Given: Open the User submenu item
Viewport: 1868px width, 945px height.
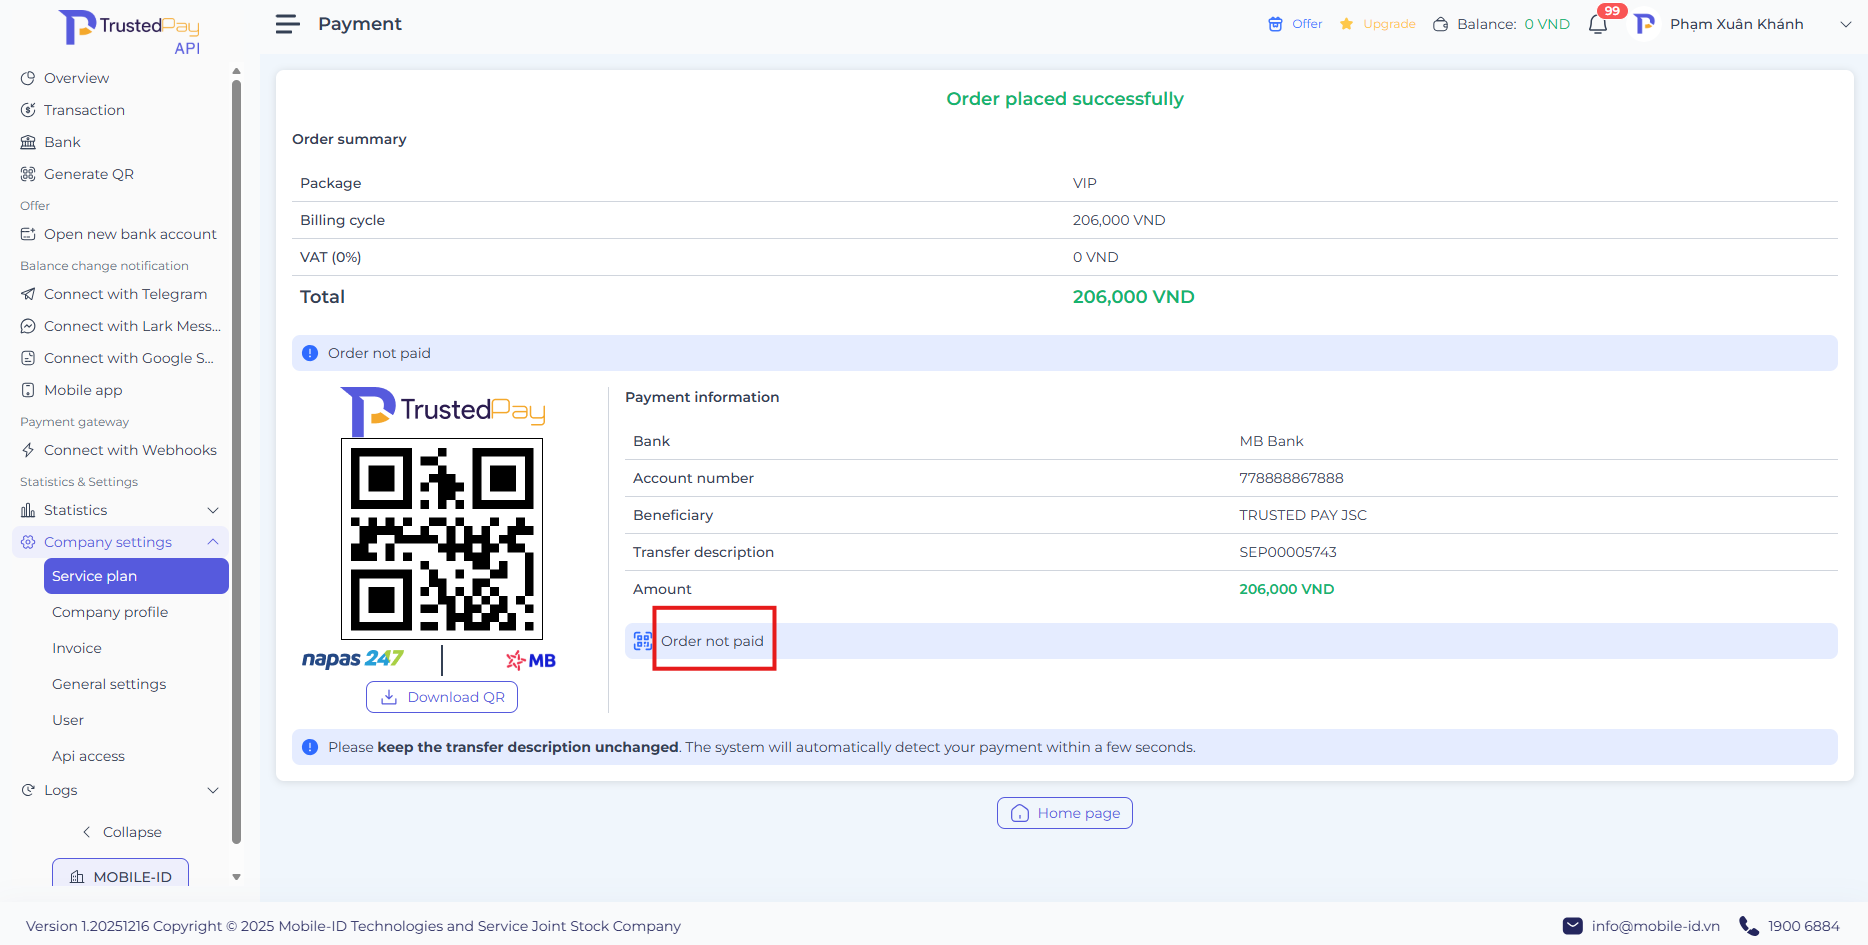Looking at the screenshot, I should point(68,720).
